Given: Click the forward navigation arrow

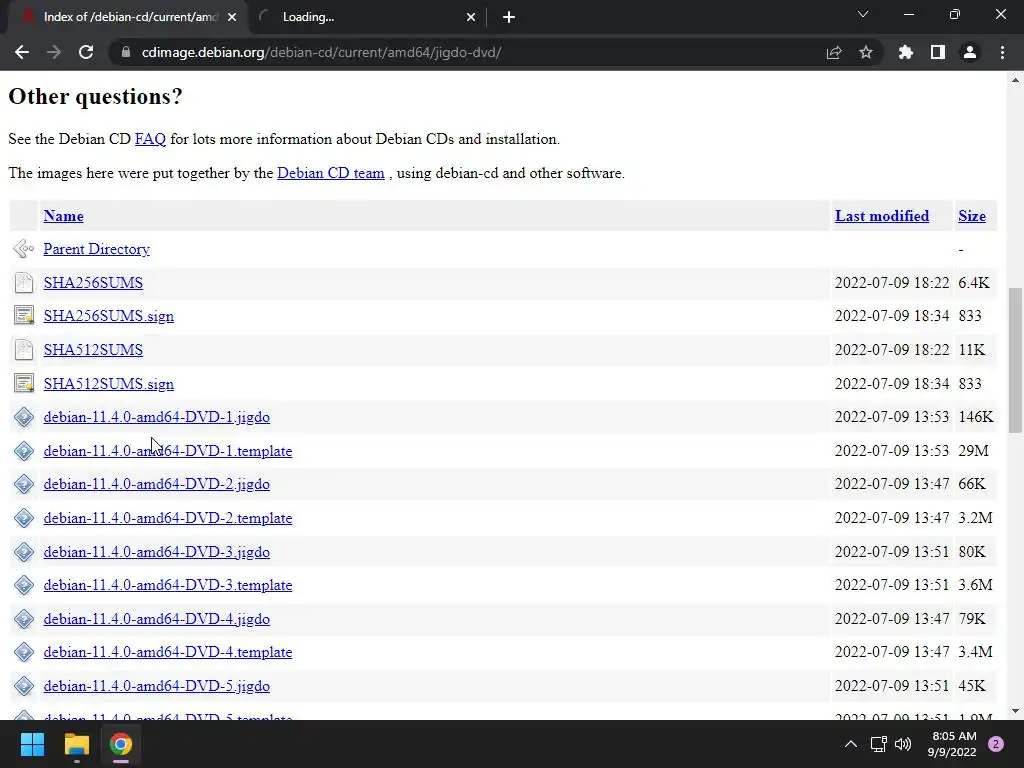Looking at the screenshot, I should [x=54, y=52].
